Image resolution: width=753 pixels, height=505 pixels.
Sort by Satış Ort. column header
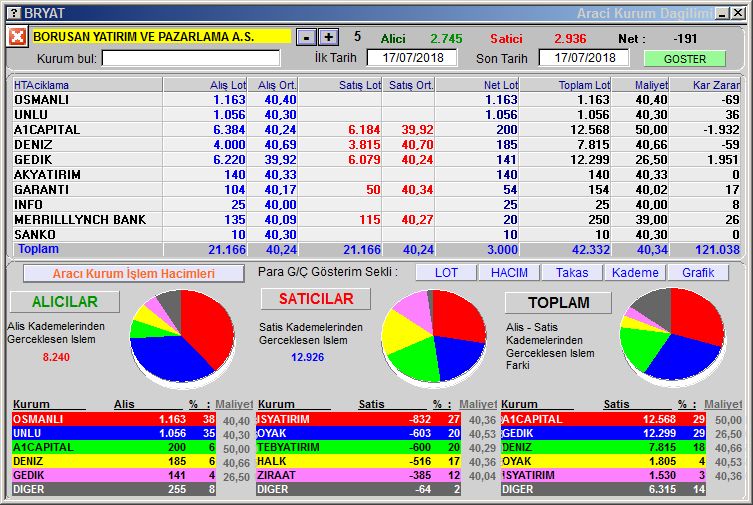click(409, 85)
